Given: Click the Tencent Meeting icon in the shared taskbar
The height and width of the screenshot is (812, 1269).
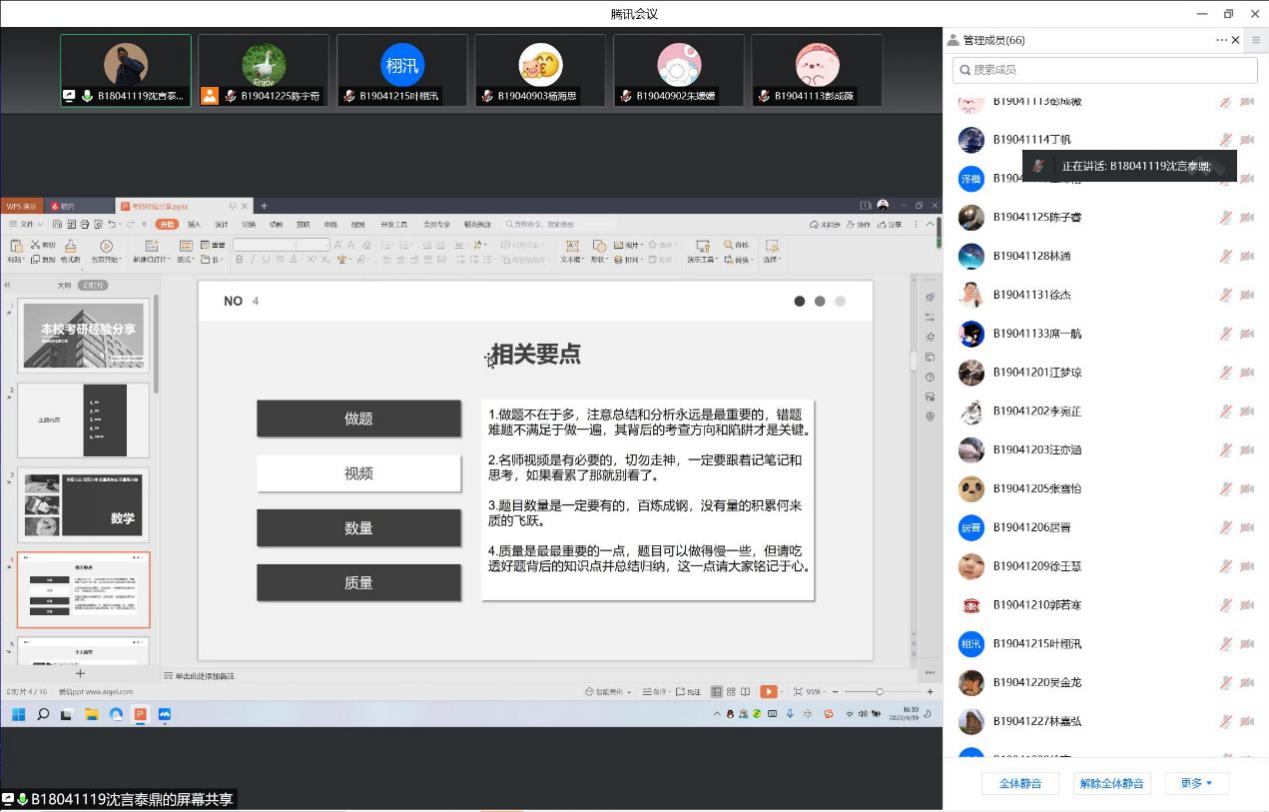Looking at the screenshot, I should pos(164,714).
